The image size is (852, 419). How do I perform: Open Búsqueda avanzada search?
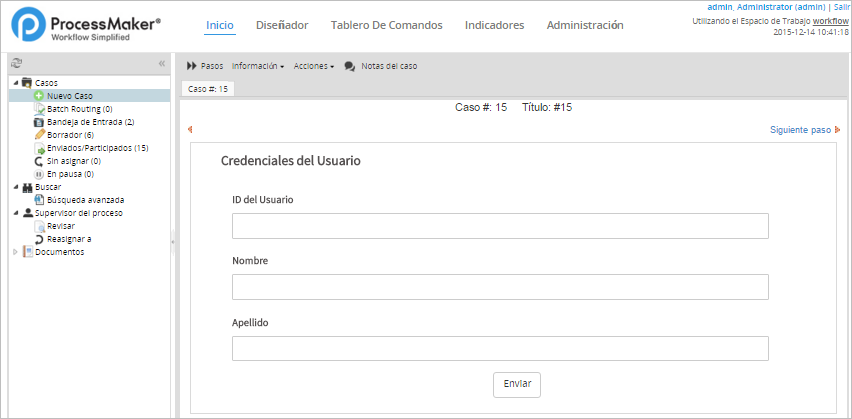[x=85, y=200]
